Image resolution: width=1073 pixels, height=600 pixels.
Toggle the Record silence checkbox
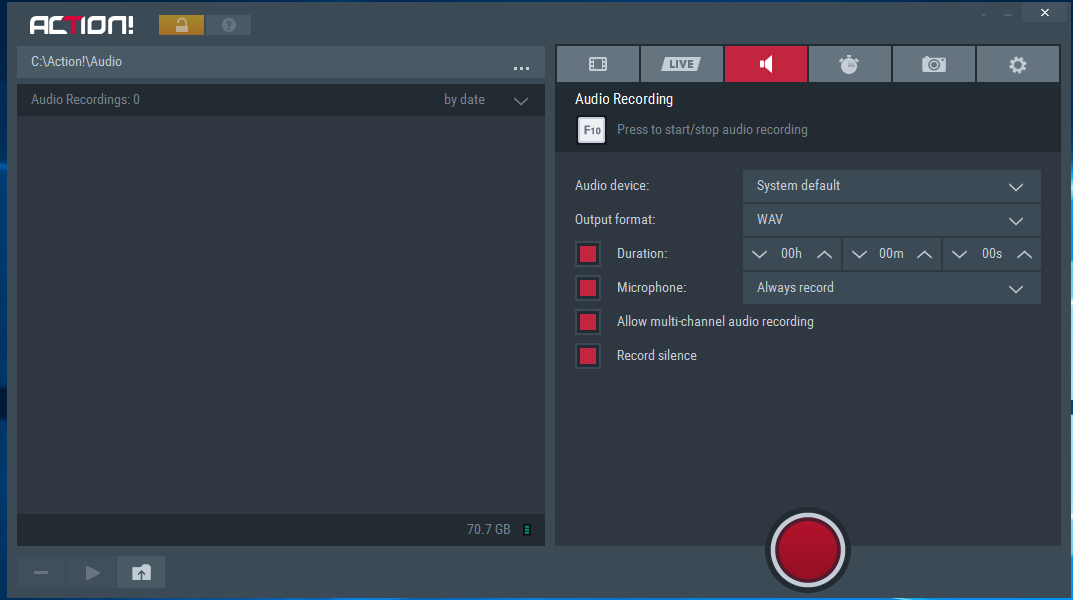[x=588, y=356]
